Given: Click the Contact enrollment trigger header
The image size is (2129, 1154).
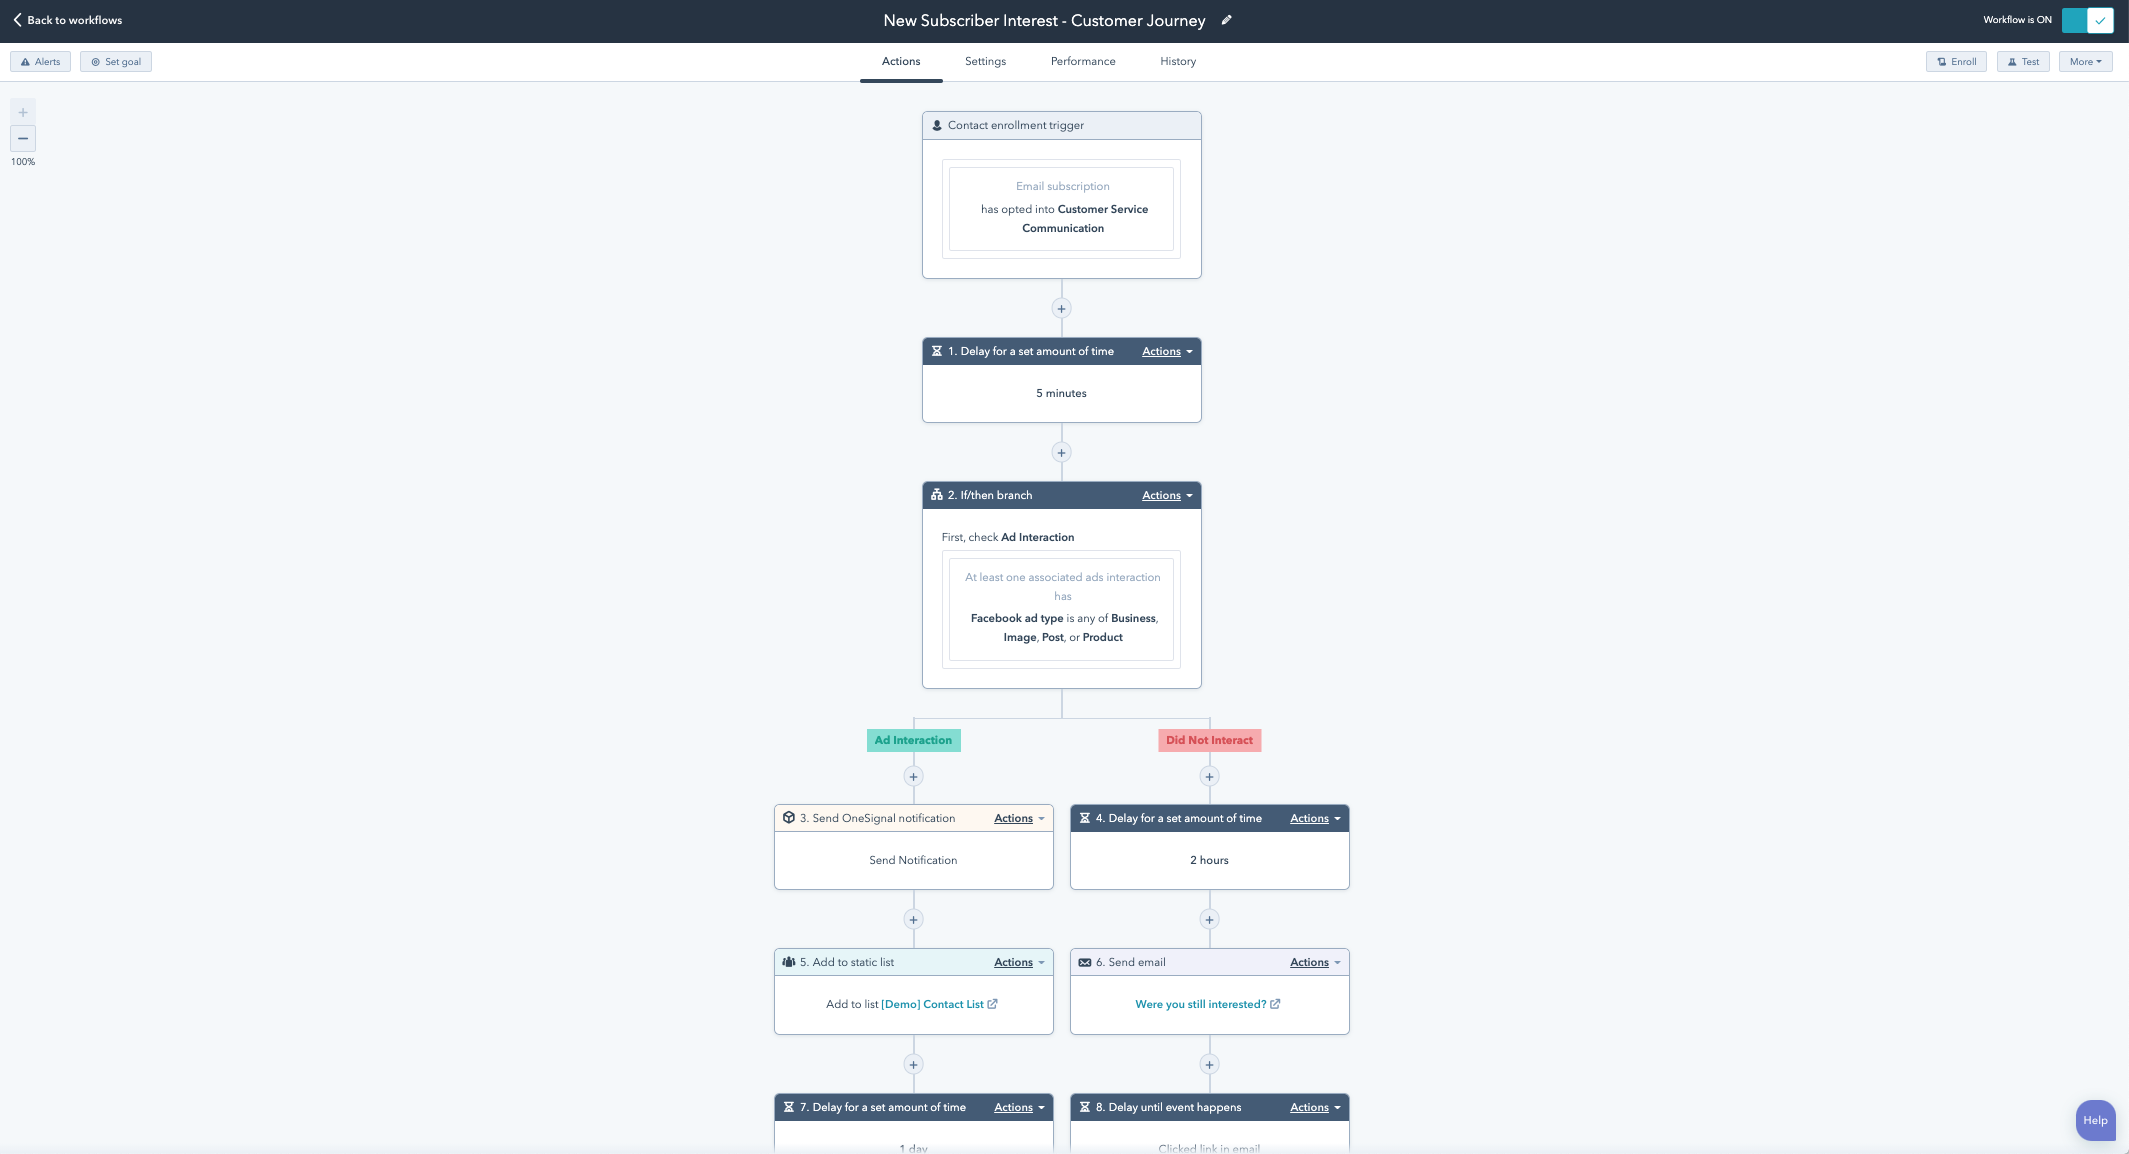Looking at the screenshot, I should click(x=1061, y=125).
